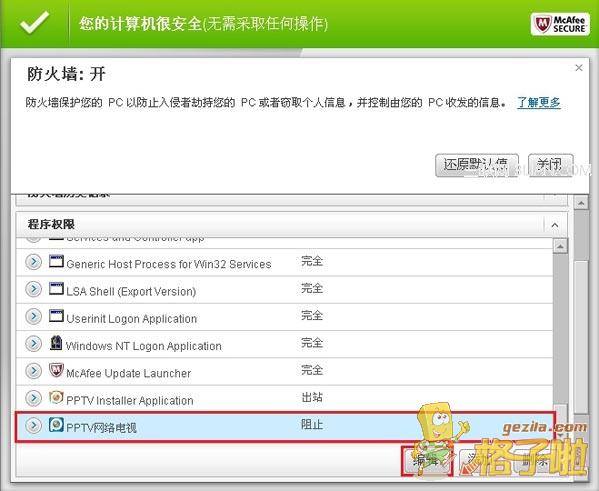The height and width of the screenshot is (491, 599).
Task: Click program list scrollbar up arrow
Action: click(x=560, y=246)
